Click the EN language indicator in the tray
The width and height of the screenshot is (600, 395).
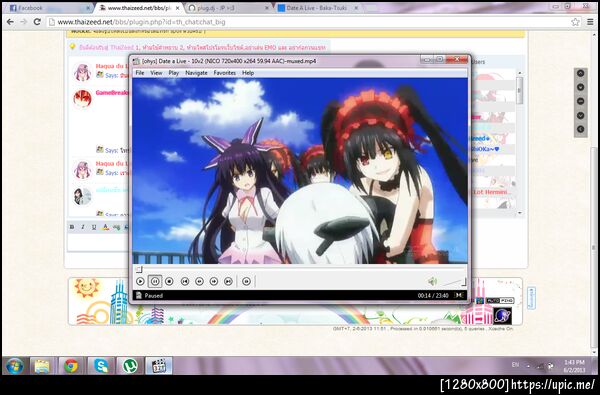(x=515, y=364)
